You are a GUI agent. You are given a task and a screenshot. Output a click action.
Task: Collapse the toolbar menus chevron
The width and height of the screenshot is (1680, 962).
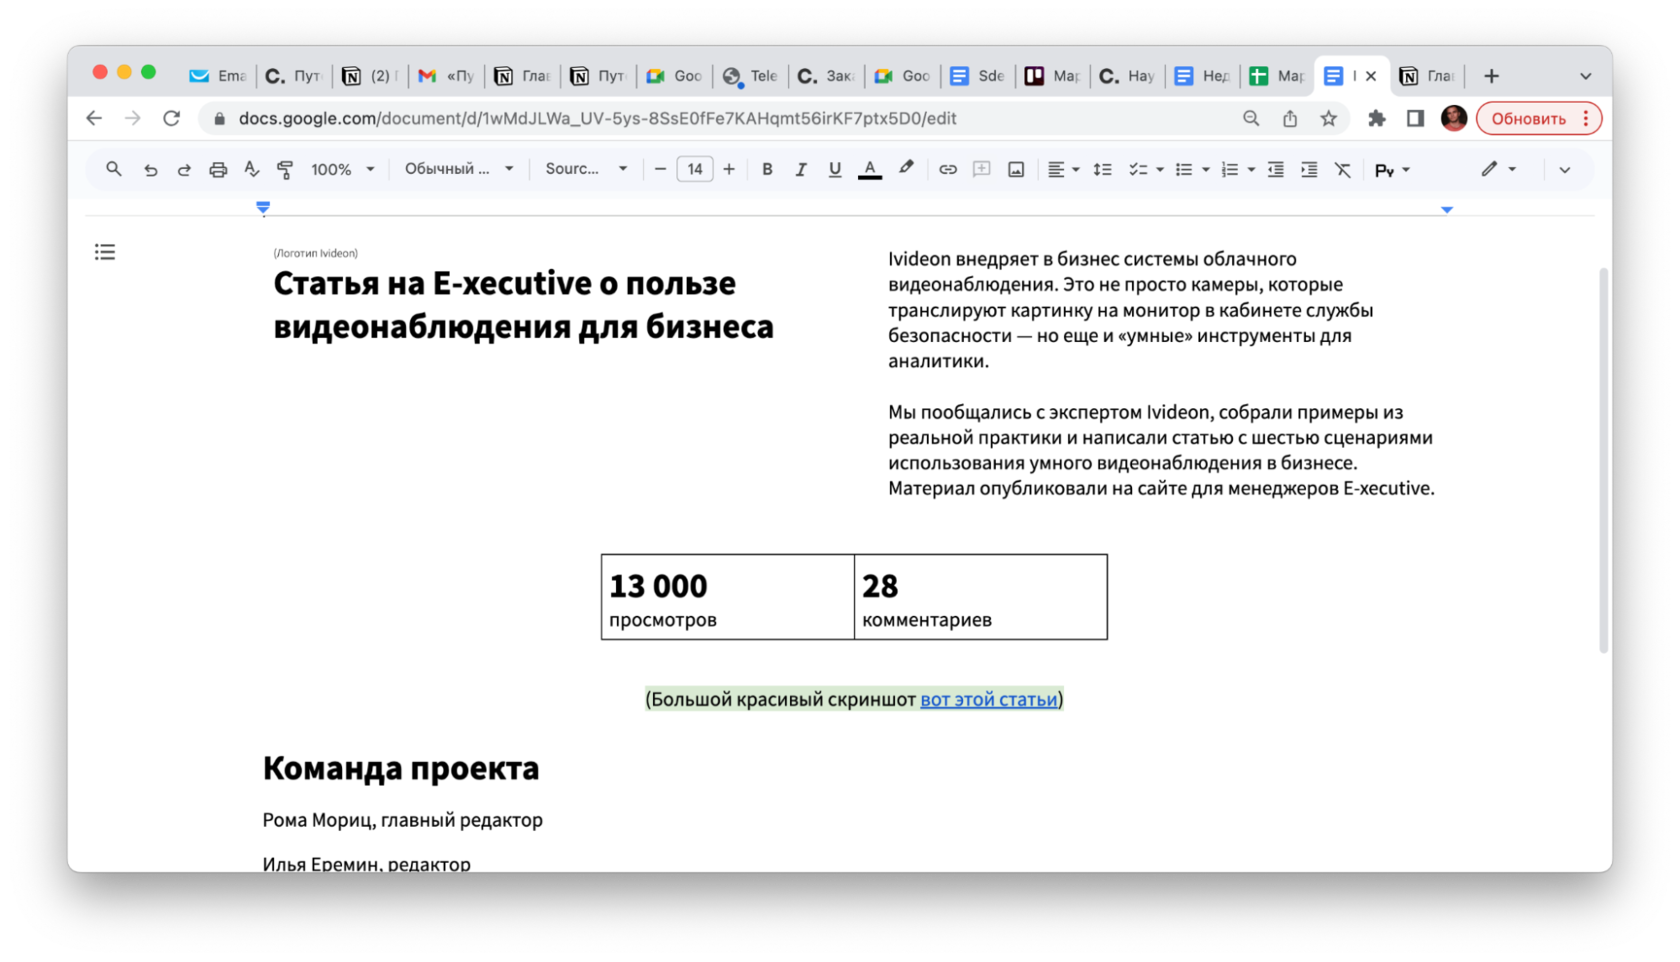pyautogui.click(x=1565, y=170)
